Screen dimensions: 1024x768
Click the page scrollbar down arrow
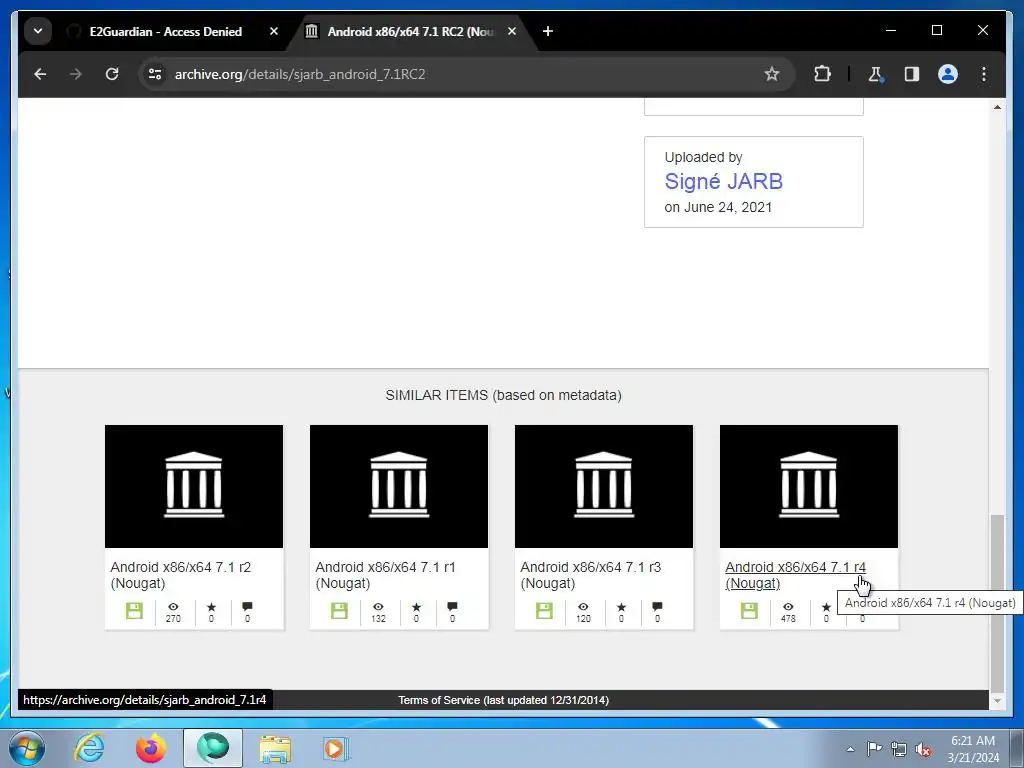(997, 701)
